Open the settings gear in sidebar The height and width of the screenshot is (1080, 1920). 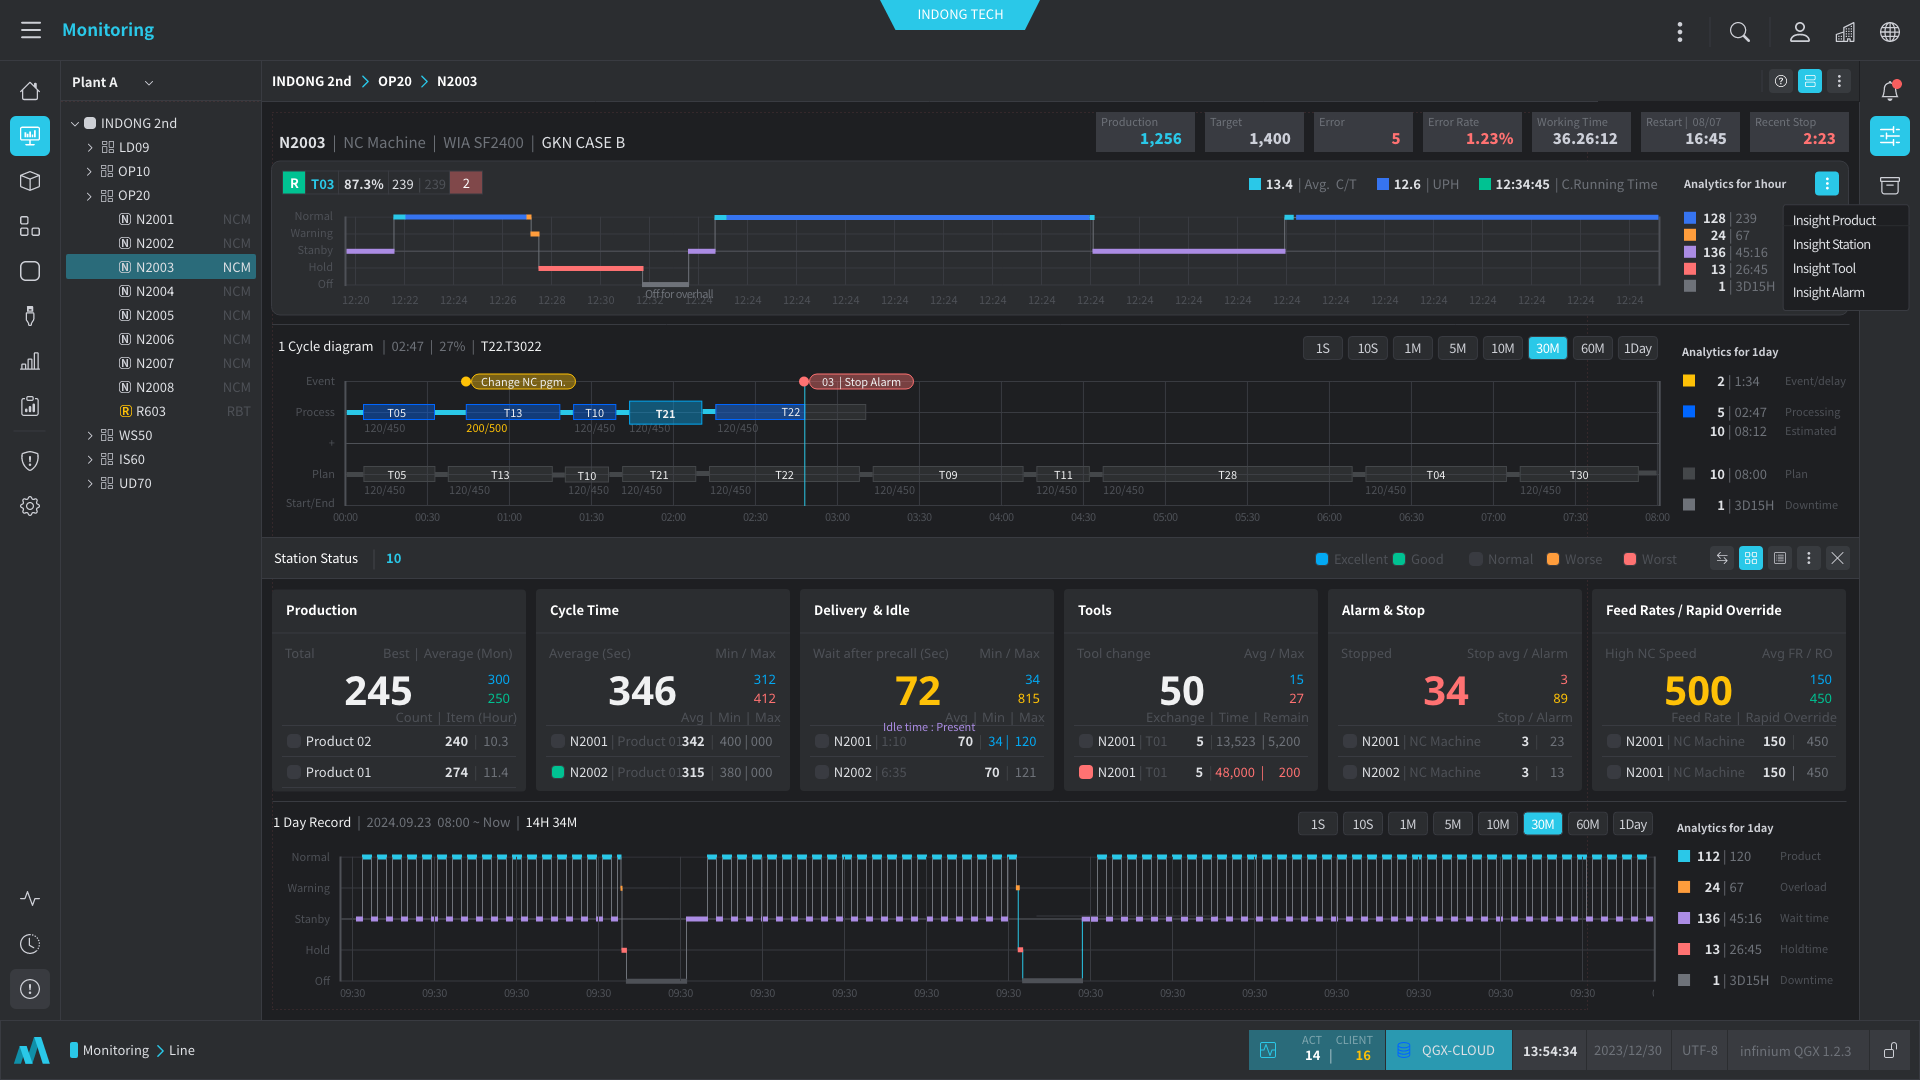pyautogui.click(x=30, y=506)
